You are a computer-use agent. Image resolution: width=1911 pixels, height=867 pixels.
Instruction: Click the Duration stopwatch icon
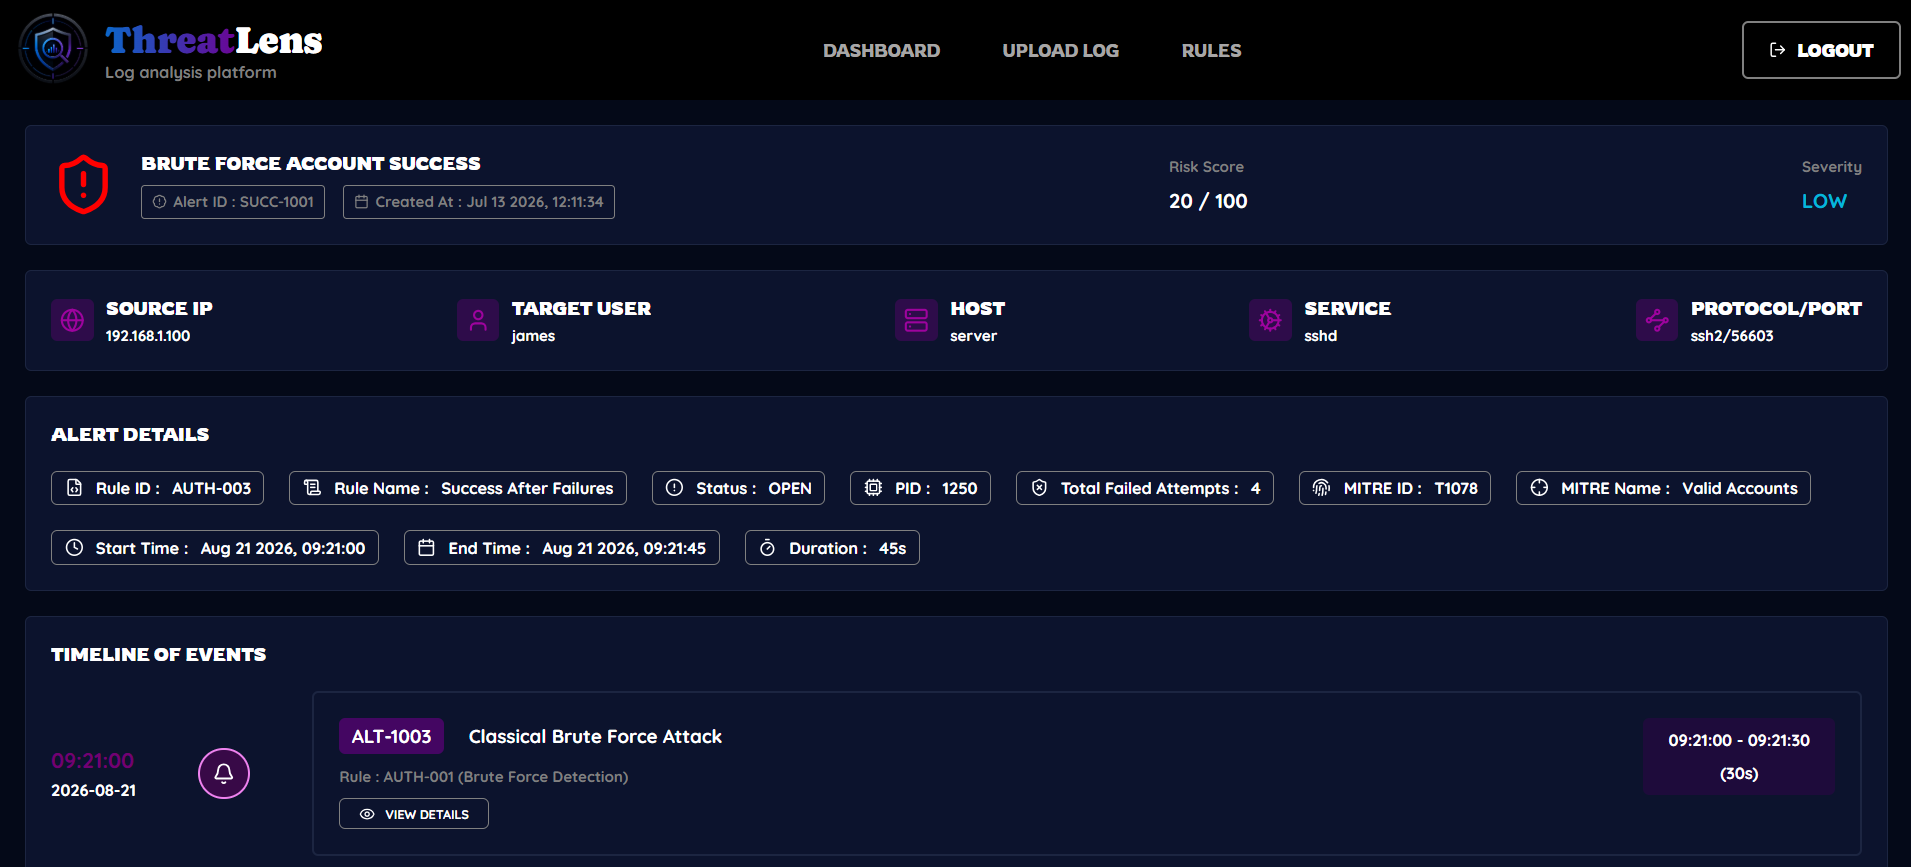pyautogui.click(x=767, y=548)
